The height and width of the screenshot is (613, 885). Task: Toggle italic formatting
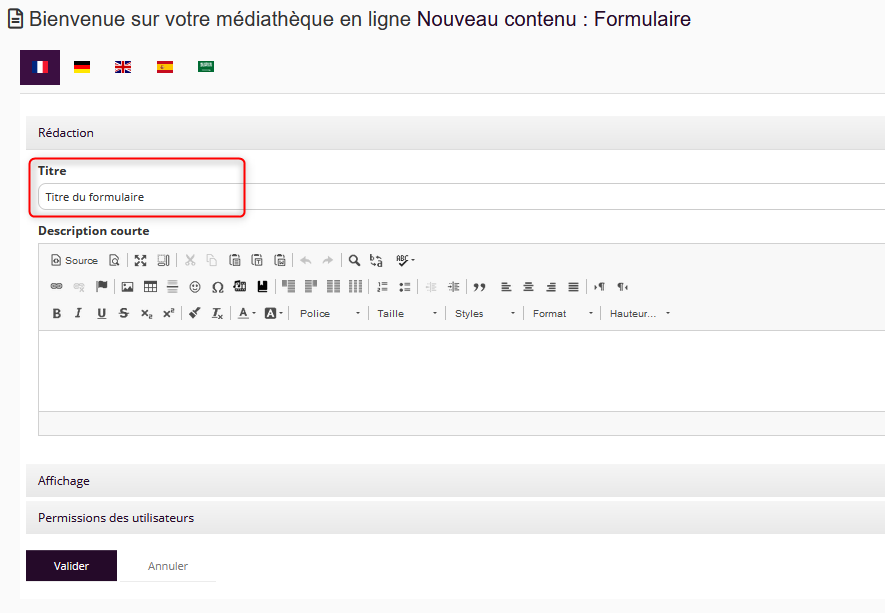79,314
